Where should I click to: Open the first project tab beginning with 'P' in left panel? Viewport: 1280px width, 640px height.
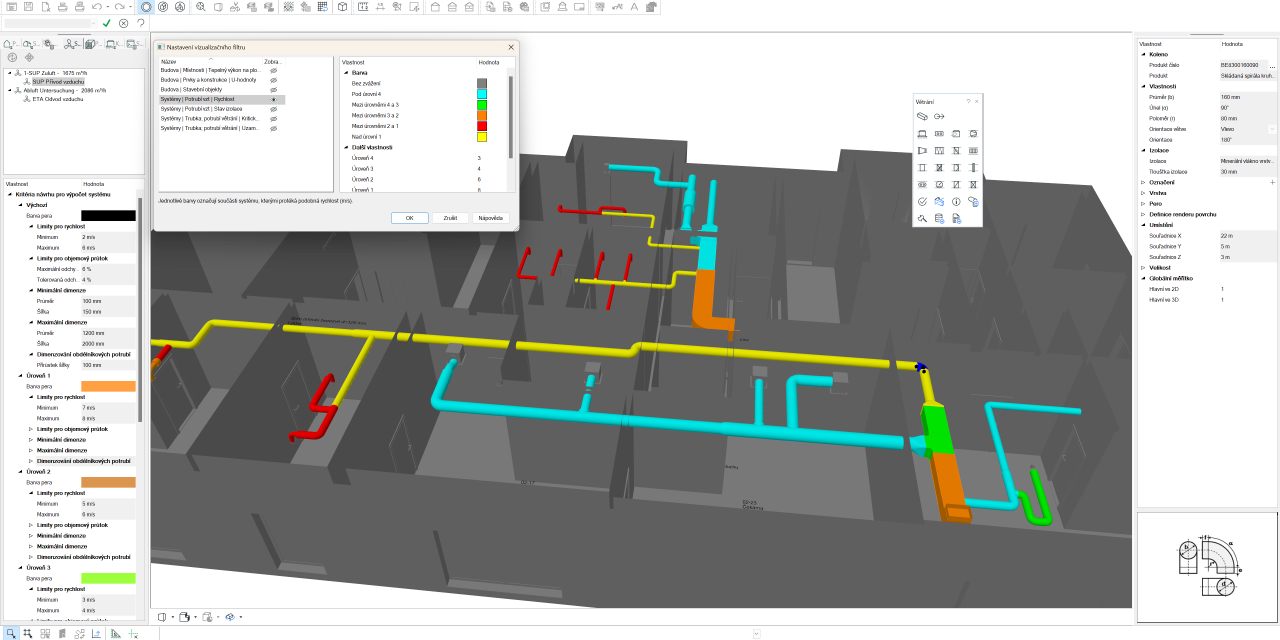10,44
